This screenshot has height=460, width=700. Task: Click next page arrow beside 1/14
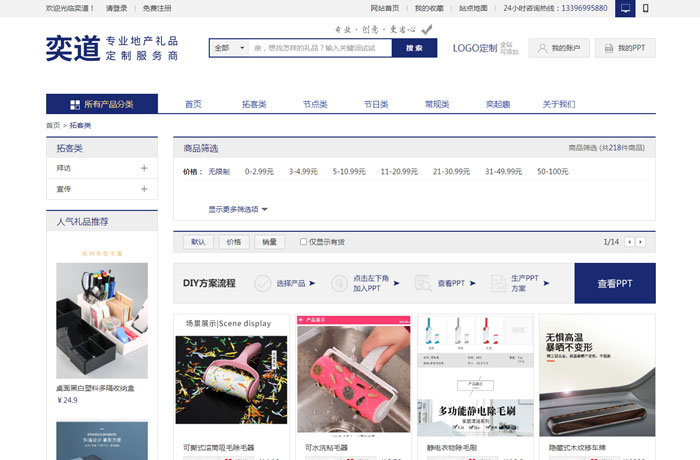(641, 241)
